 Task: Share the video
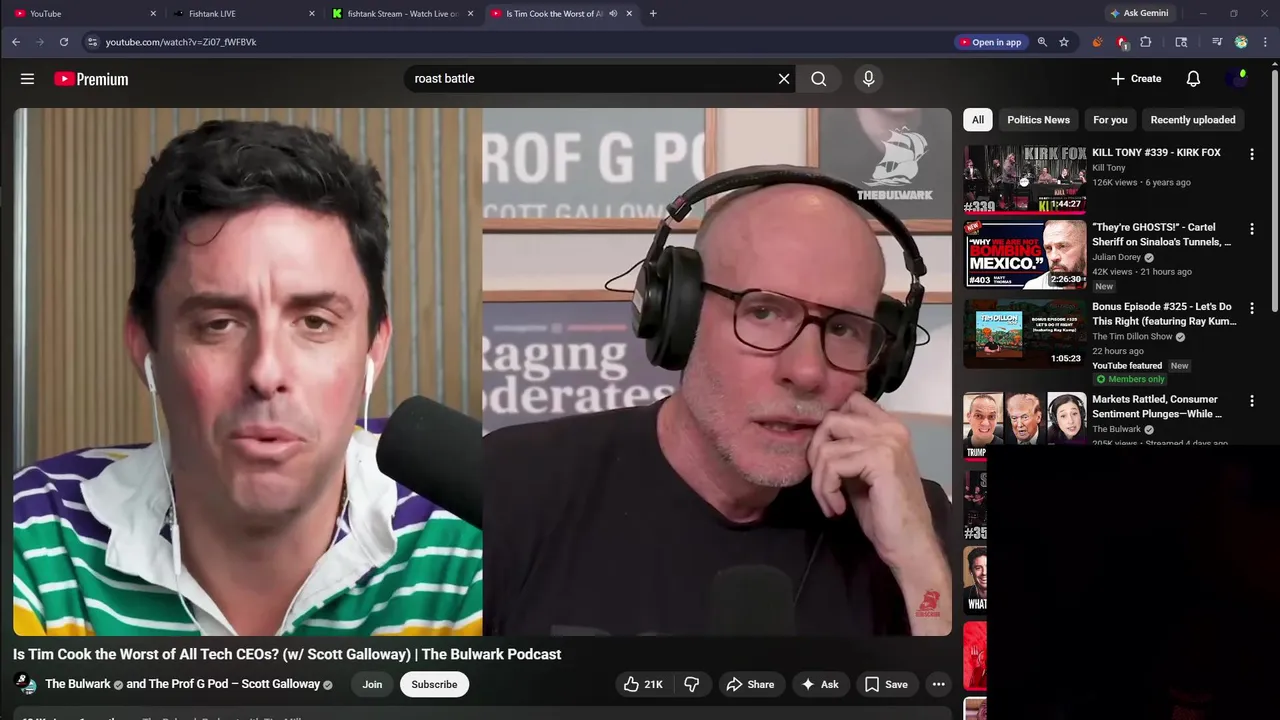click(x=750, y=684)
